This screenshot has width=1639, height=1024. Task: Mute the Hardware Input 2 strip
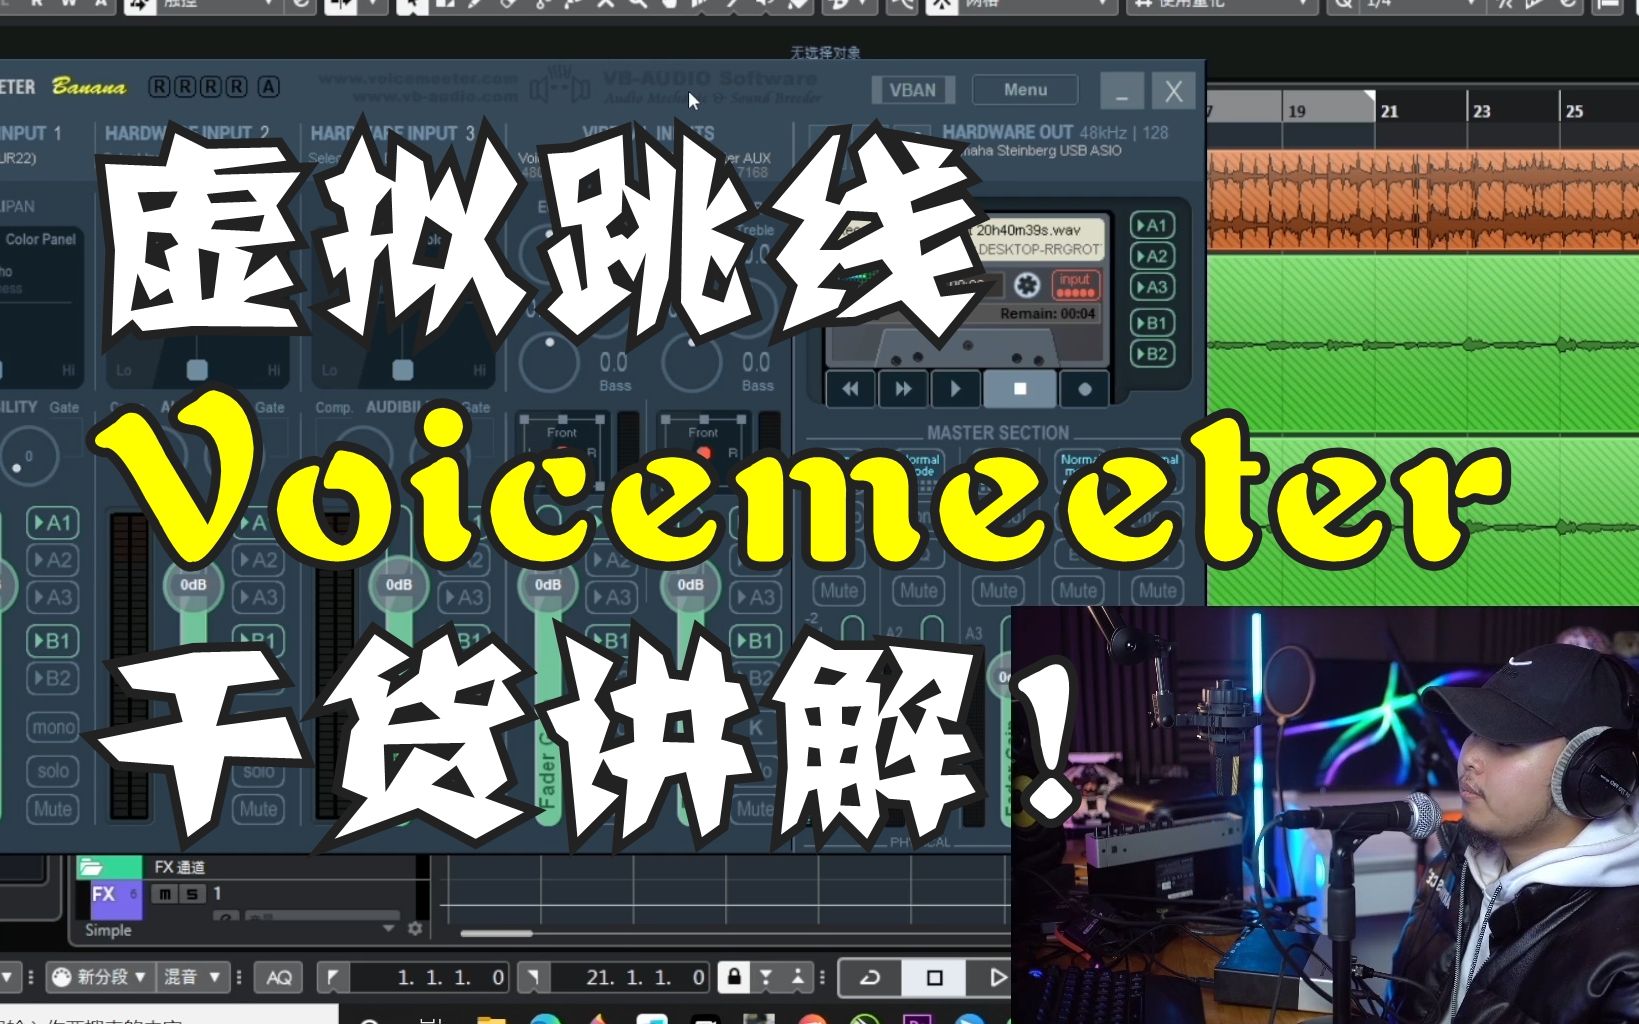(x=258, y=809)
